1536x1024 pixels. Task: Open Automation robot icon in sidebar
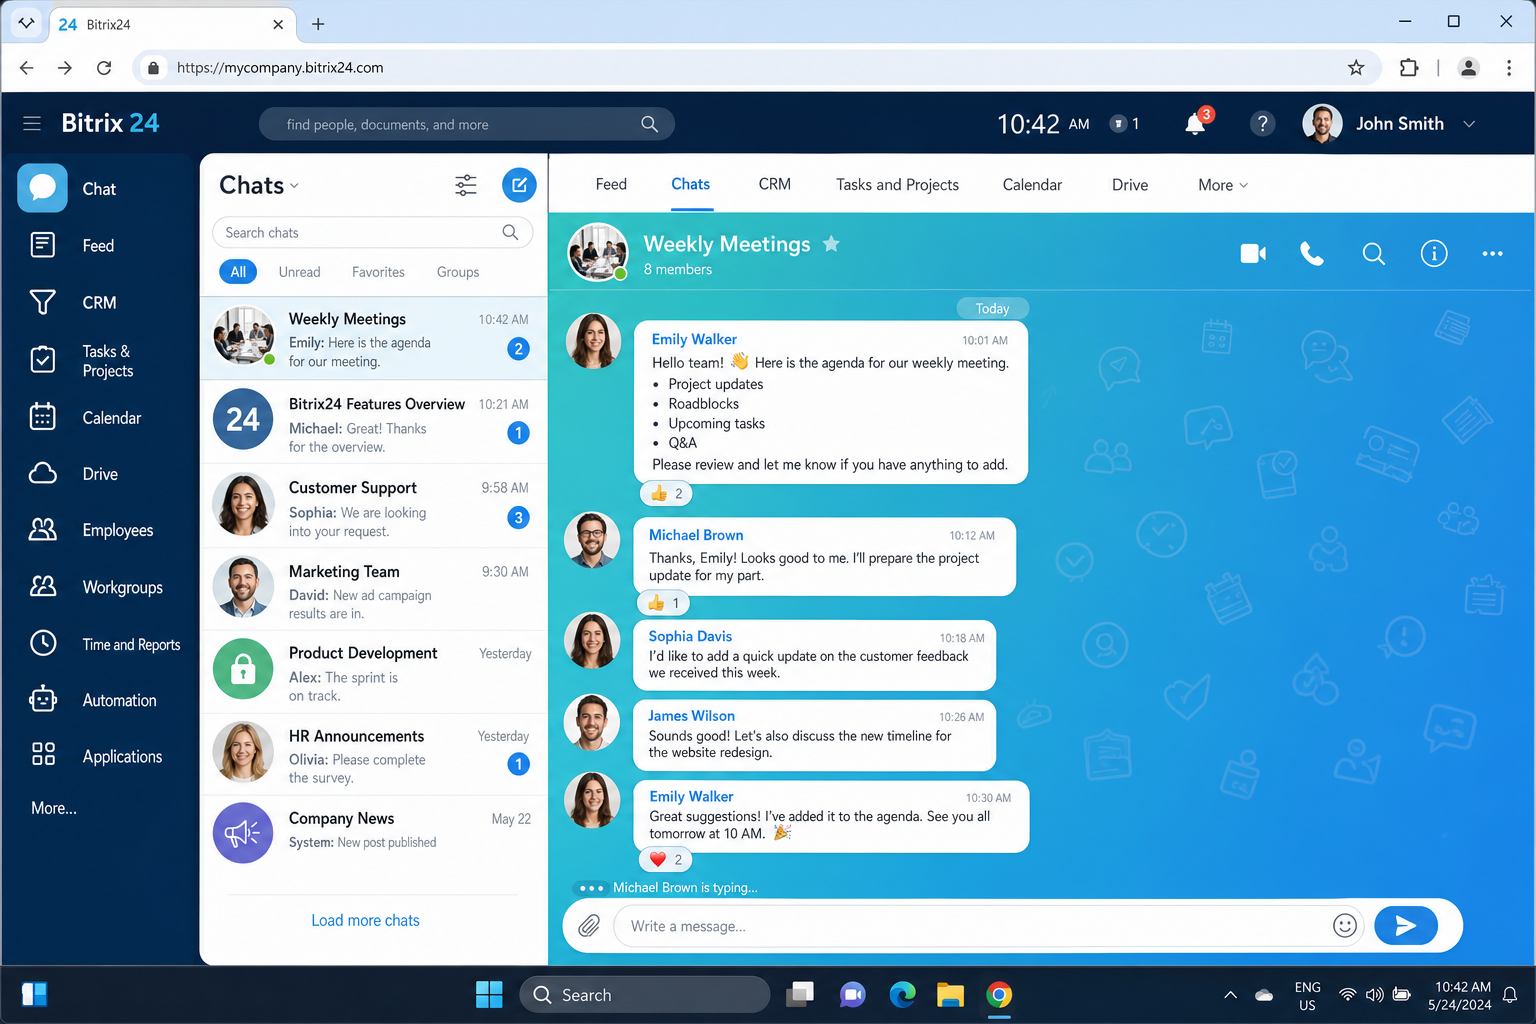(x=42, y=700)
